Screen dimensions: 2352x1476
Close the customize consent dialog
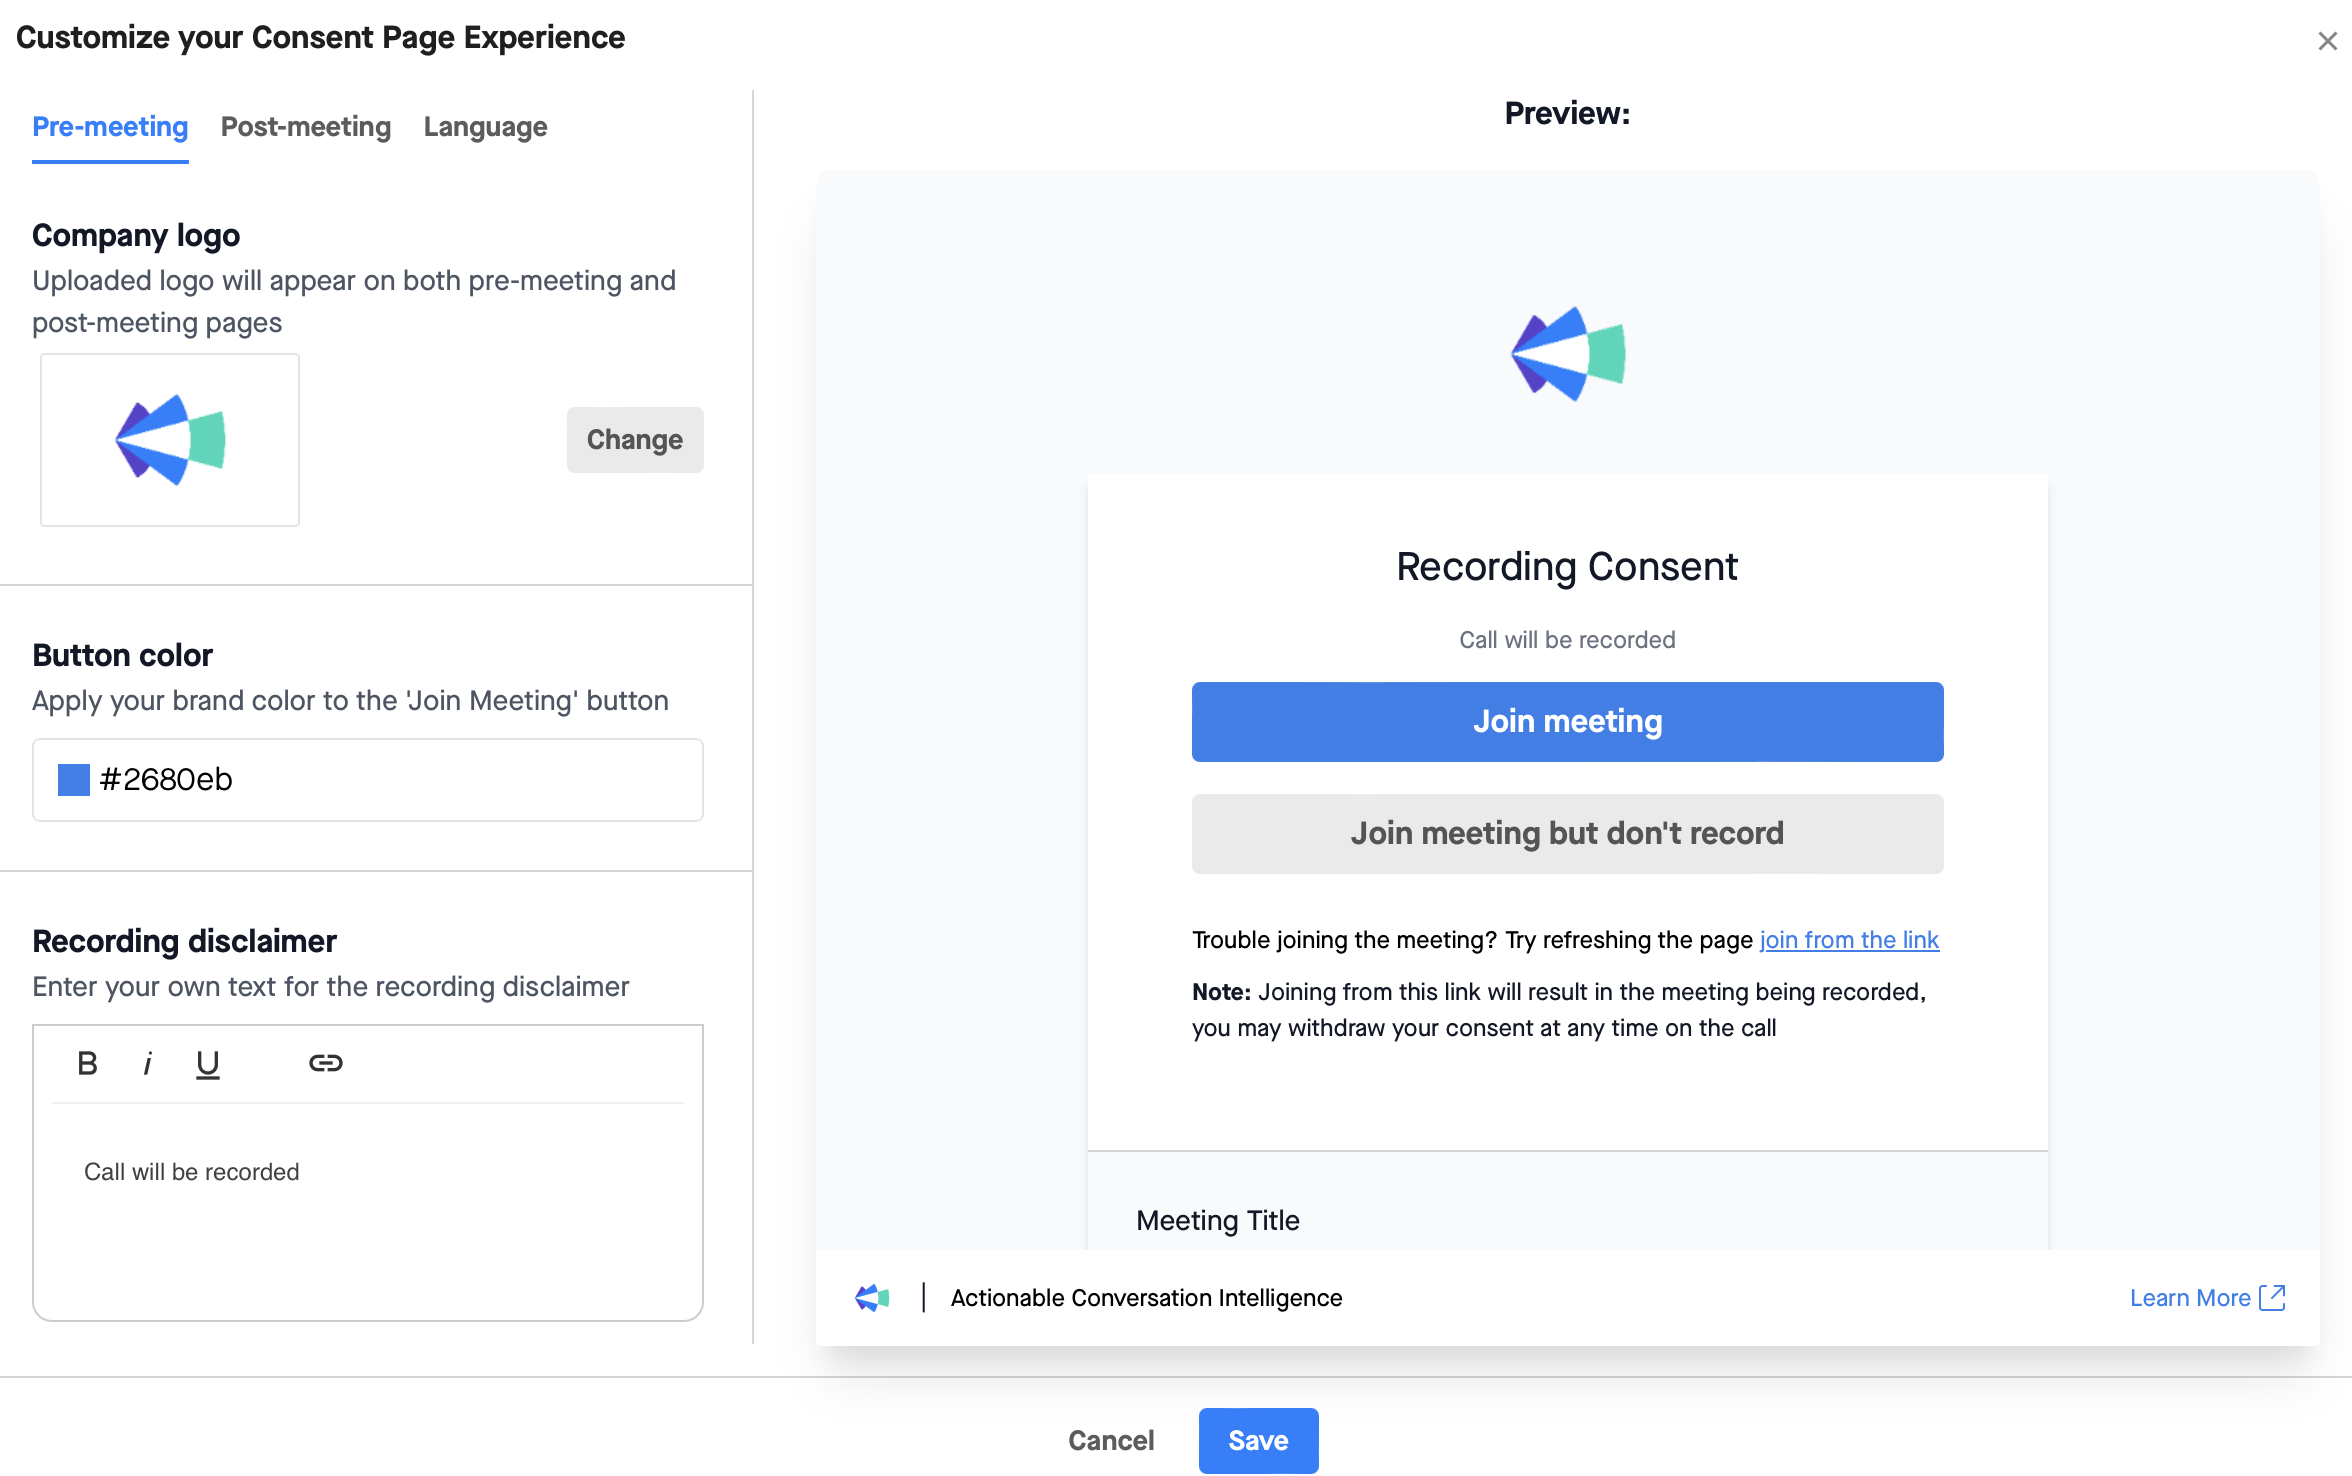[2327, 41]
